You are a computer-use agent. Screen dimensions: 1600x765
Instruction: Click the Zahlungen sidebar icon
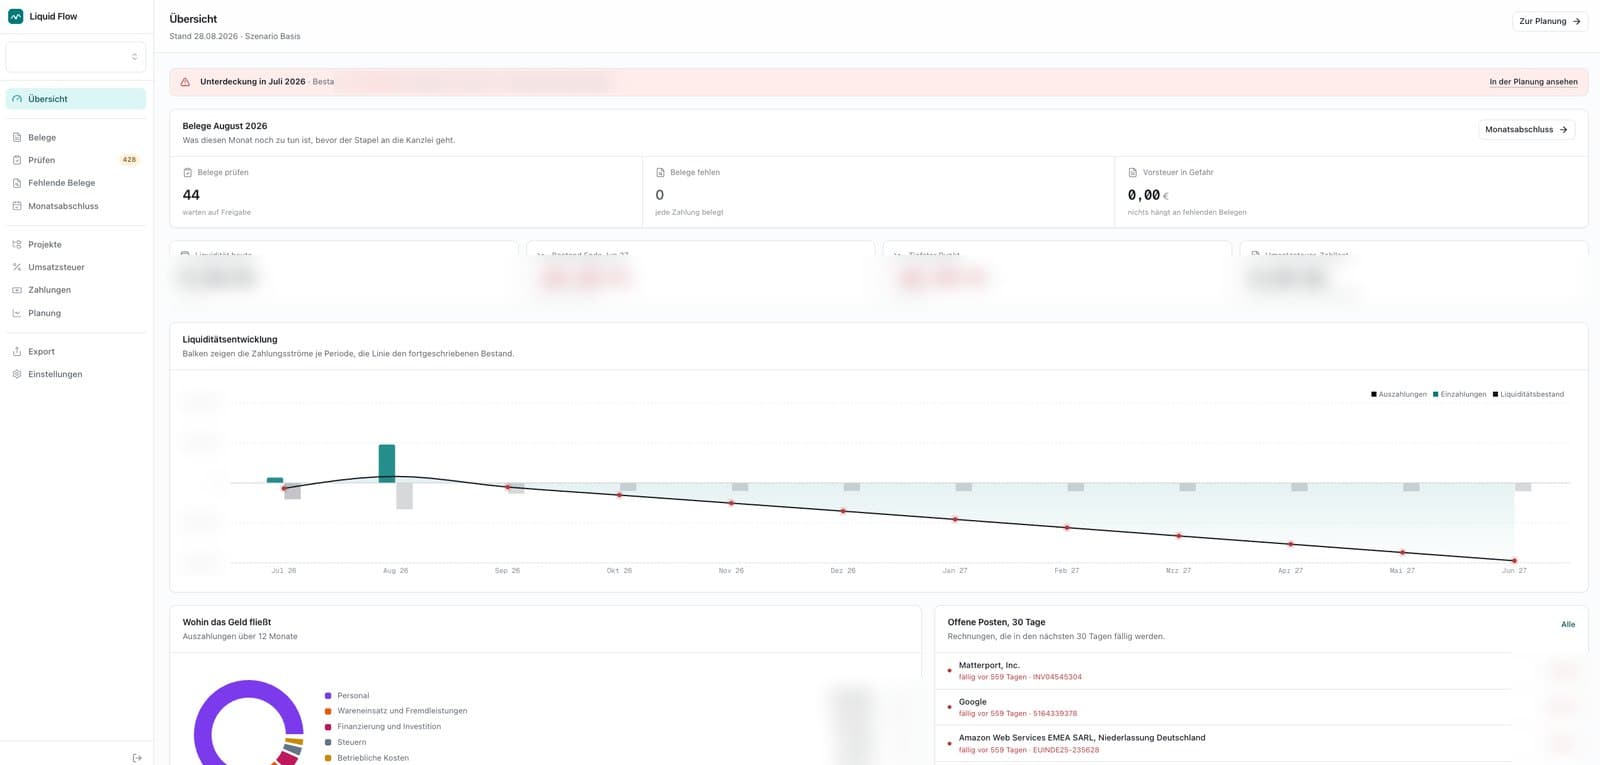(x=17, y=290)
